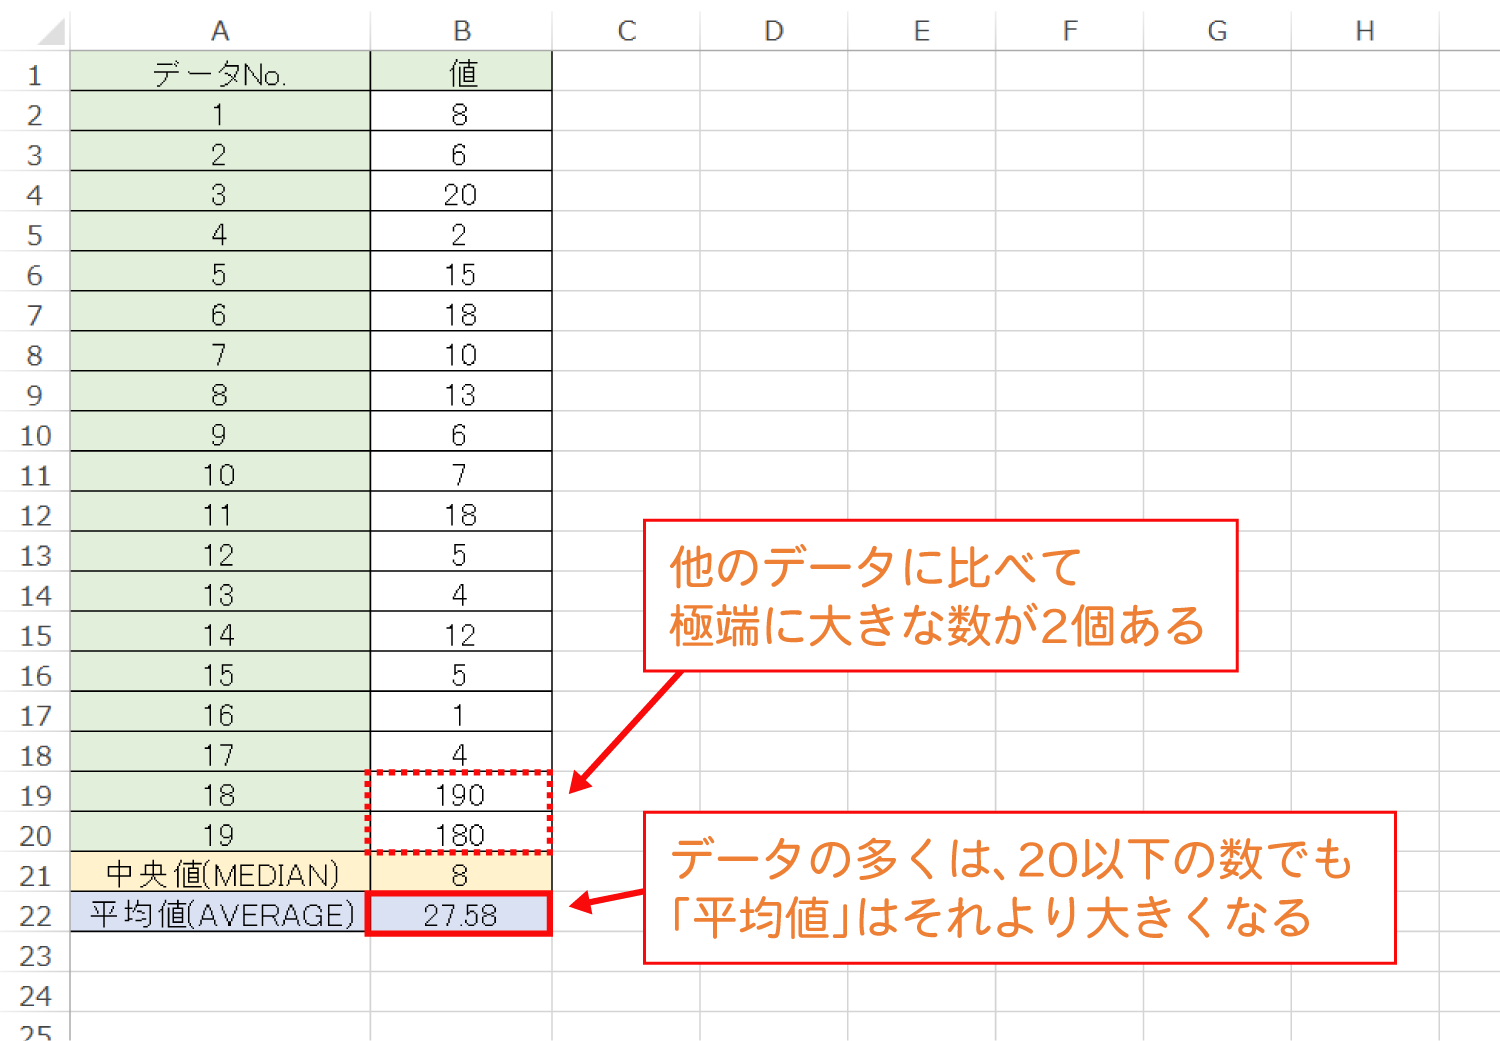The width and height of the screenshot is (1500, 1041).
Task: Select value cell containing 1
Action: coord(461,712)
